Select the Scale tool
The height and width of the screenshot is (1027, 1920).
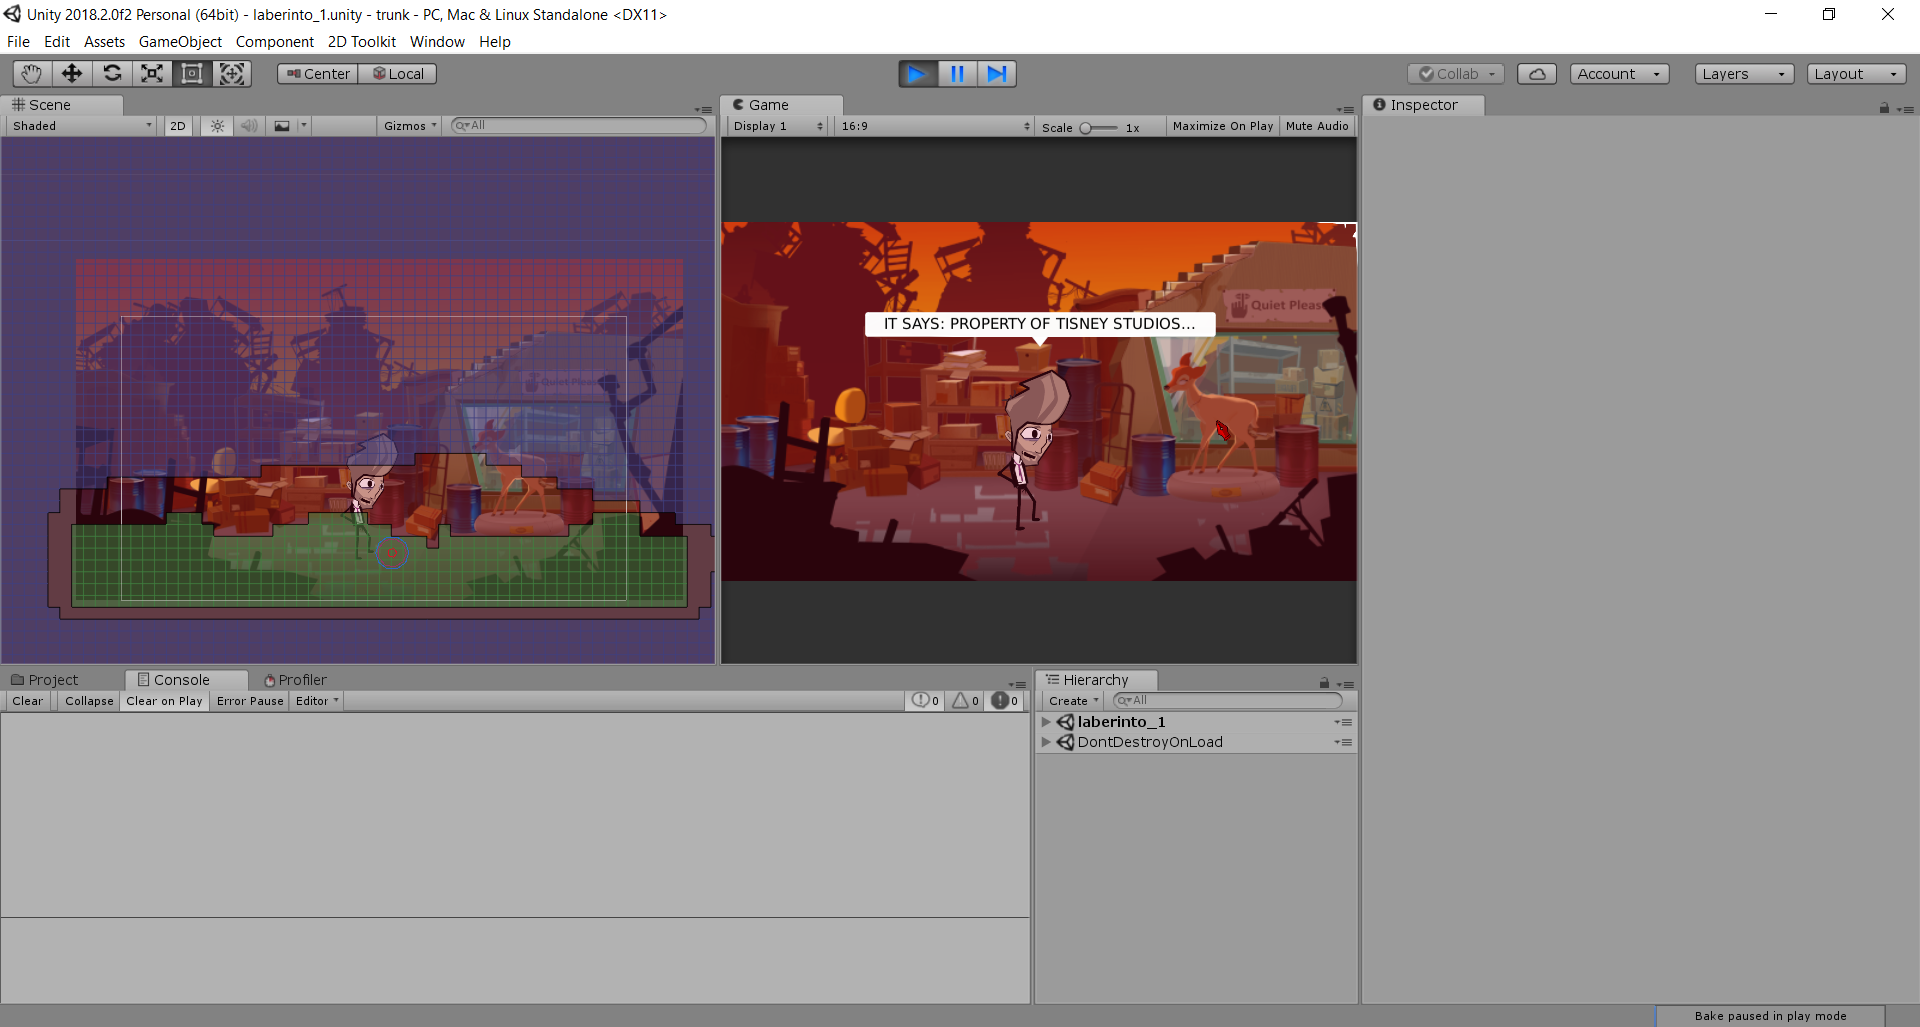click(x=152, y=74)
